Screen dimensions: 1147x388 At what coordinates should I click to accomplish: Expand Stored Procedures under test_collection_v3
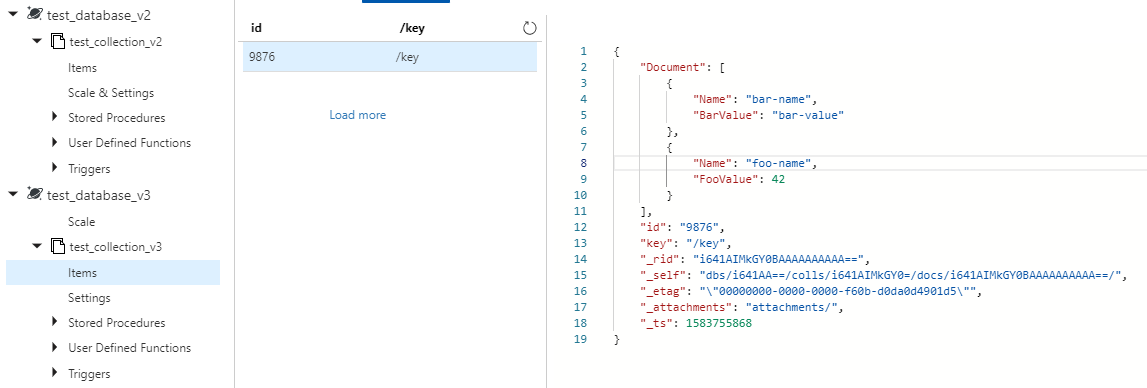(55, 322)
